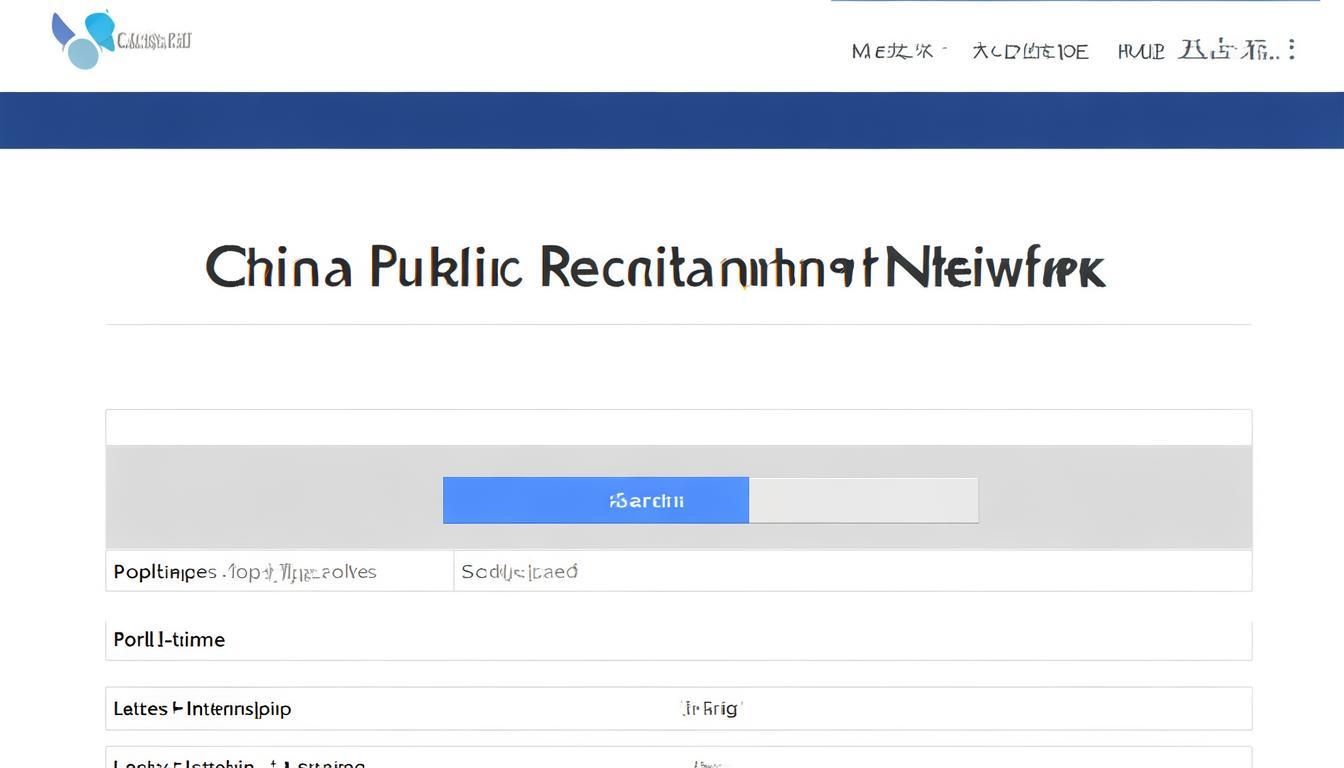
Task: Click the blue bubble logo icon
Action: click(x=83, y=40)
